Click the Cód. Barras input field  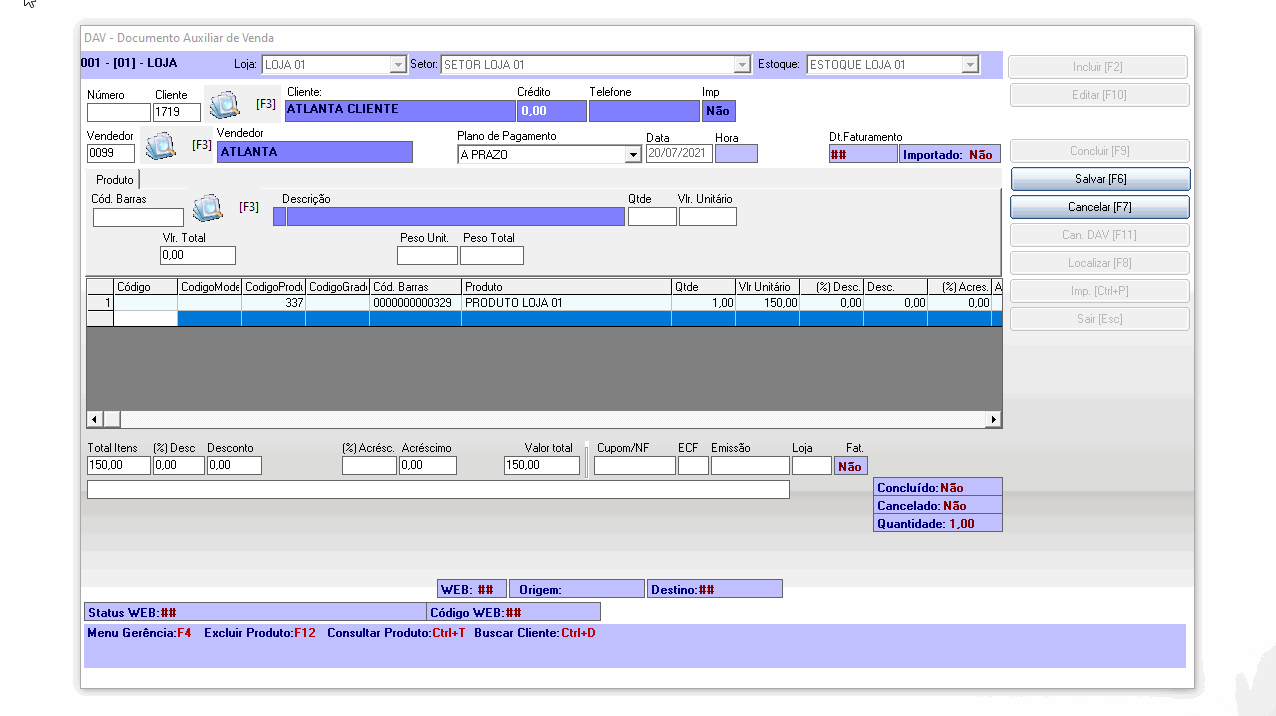[x=139, y=217]
